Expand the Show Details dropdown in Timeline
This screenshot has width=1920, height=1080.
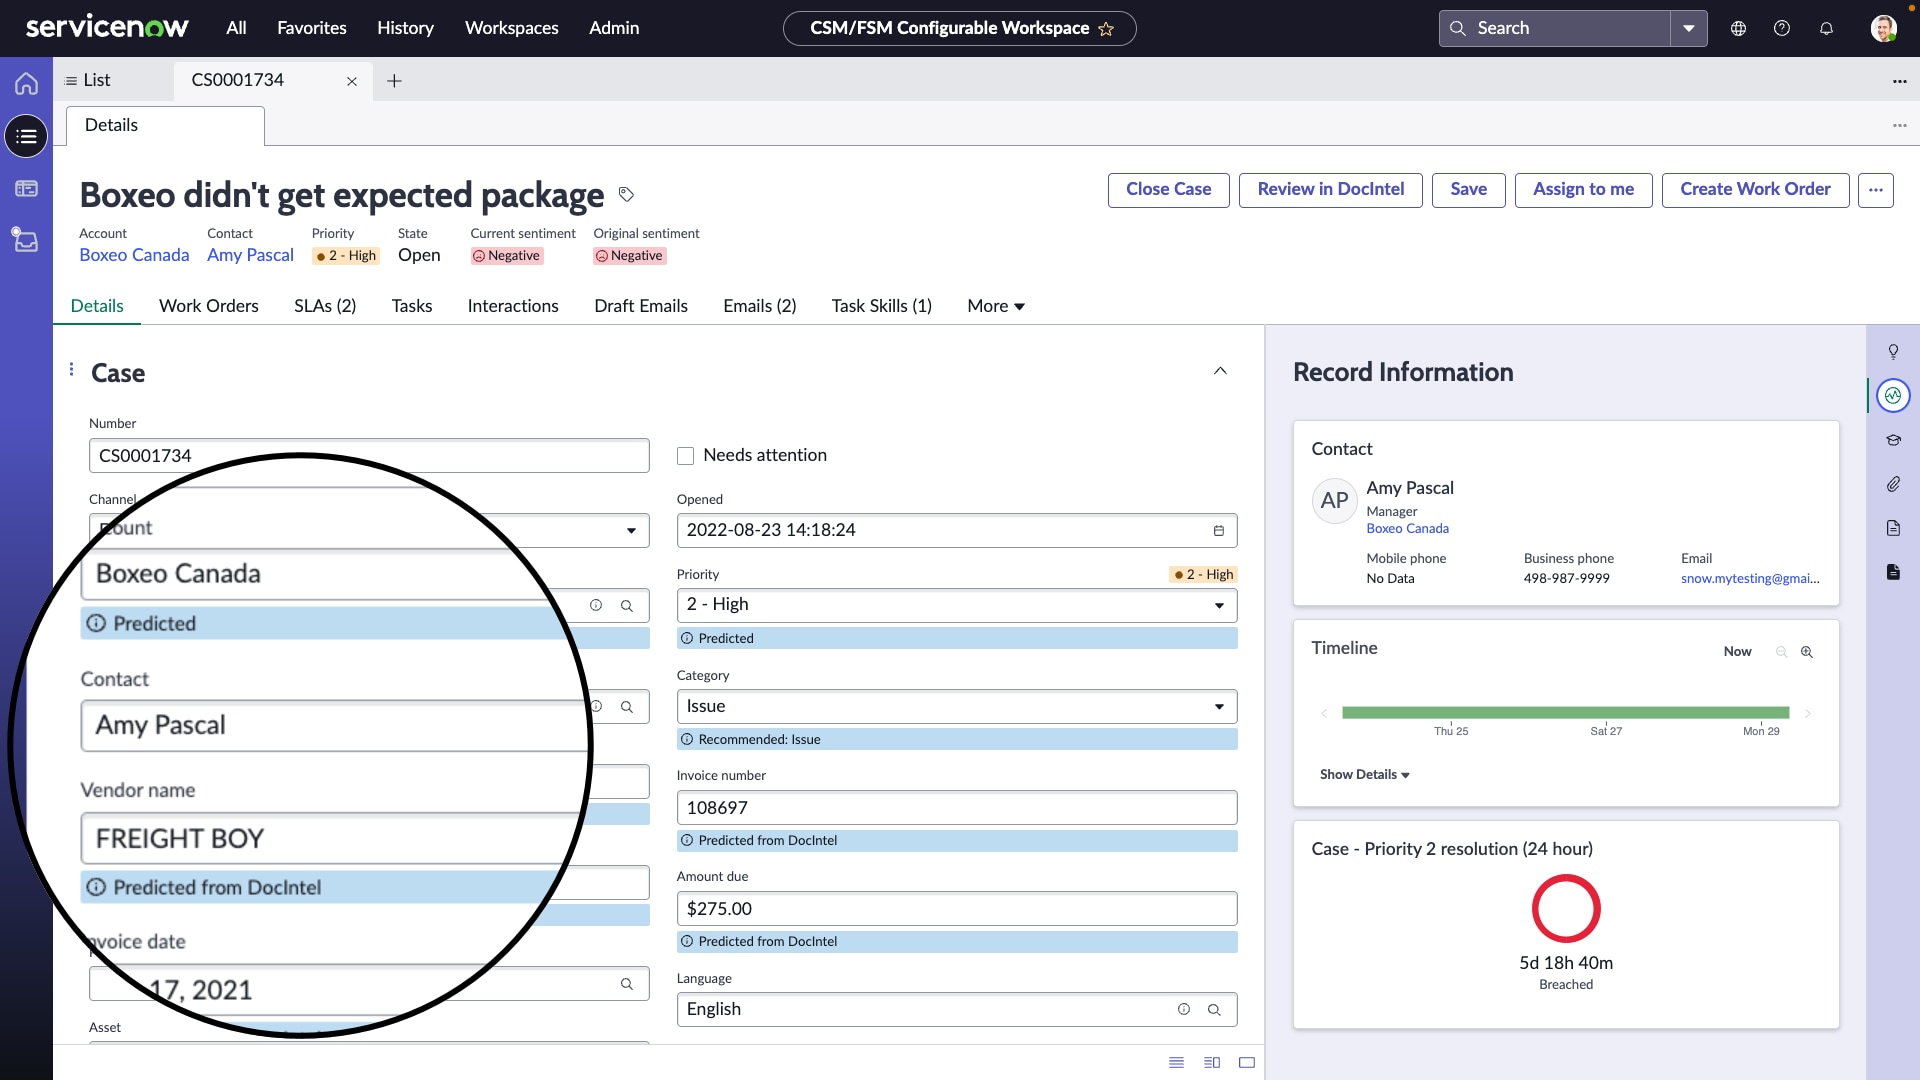pyautogui.click(x=1364, y=774)
